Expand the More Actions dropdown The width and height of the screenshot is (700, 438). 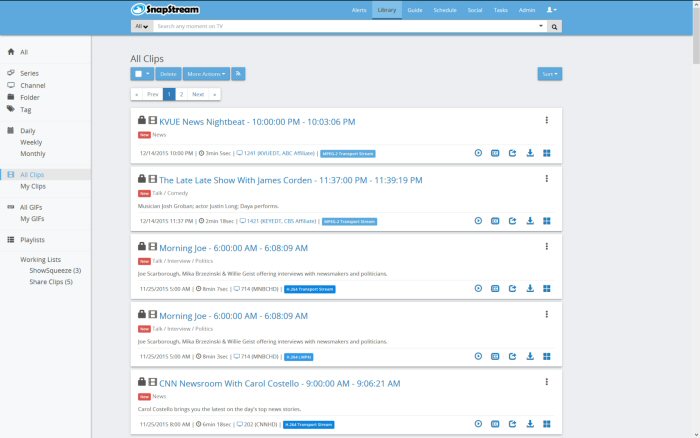click(206, 74)
